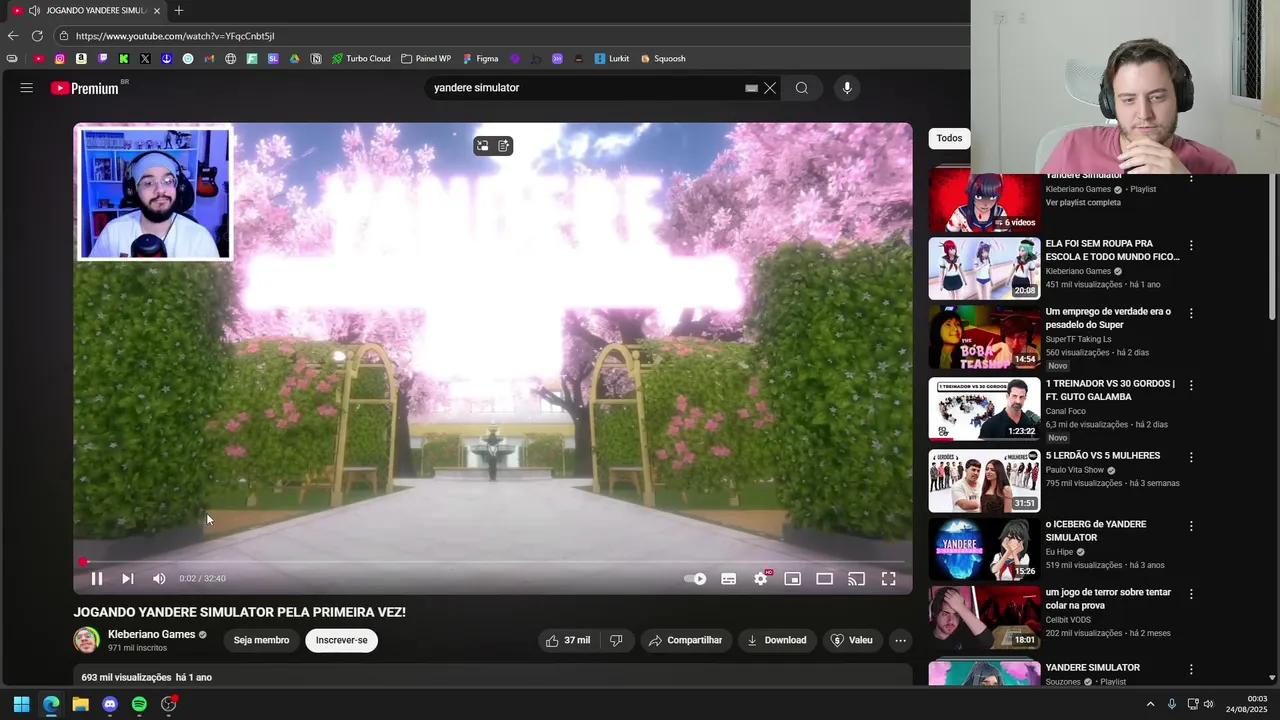Clear the search text with X

coord(770,88)
